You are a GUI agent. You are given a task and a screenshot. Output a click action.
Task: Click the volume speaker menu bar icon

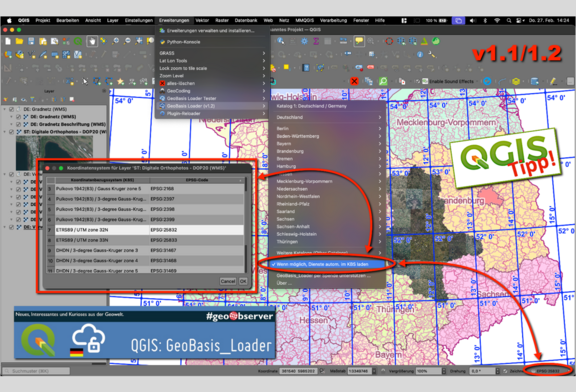pos(473,21)
